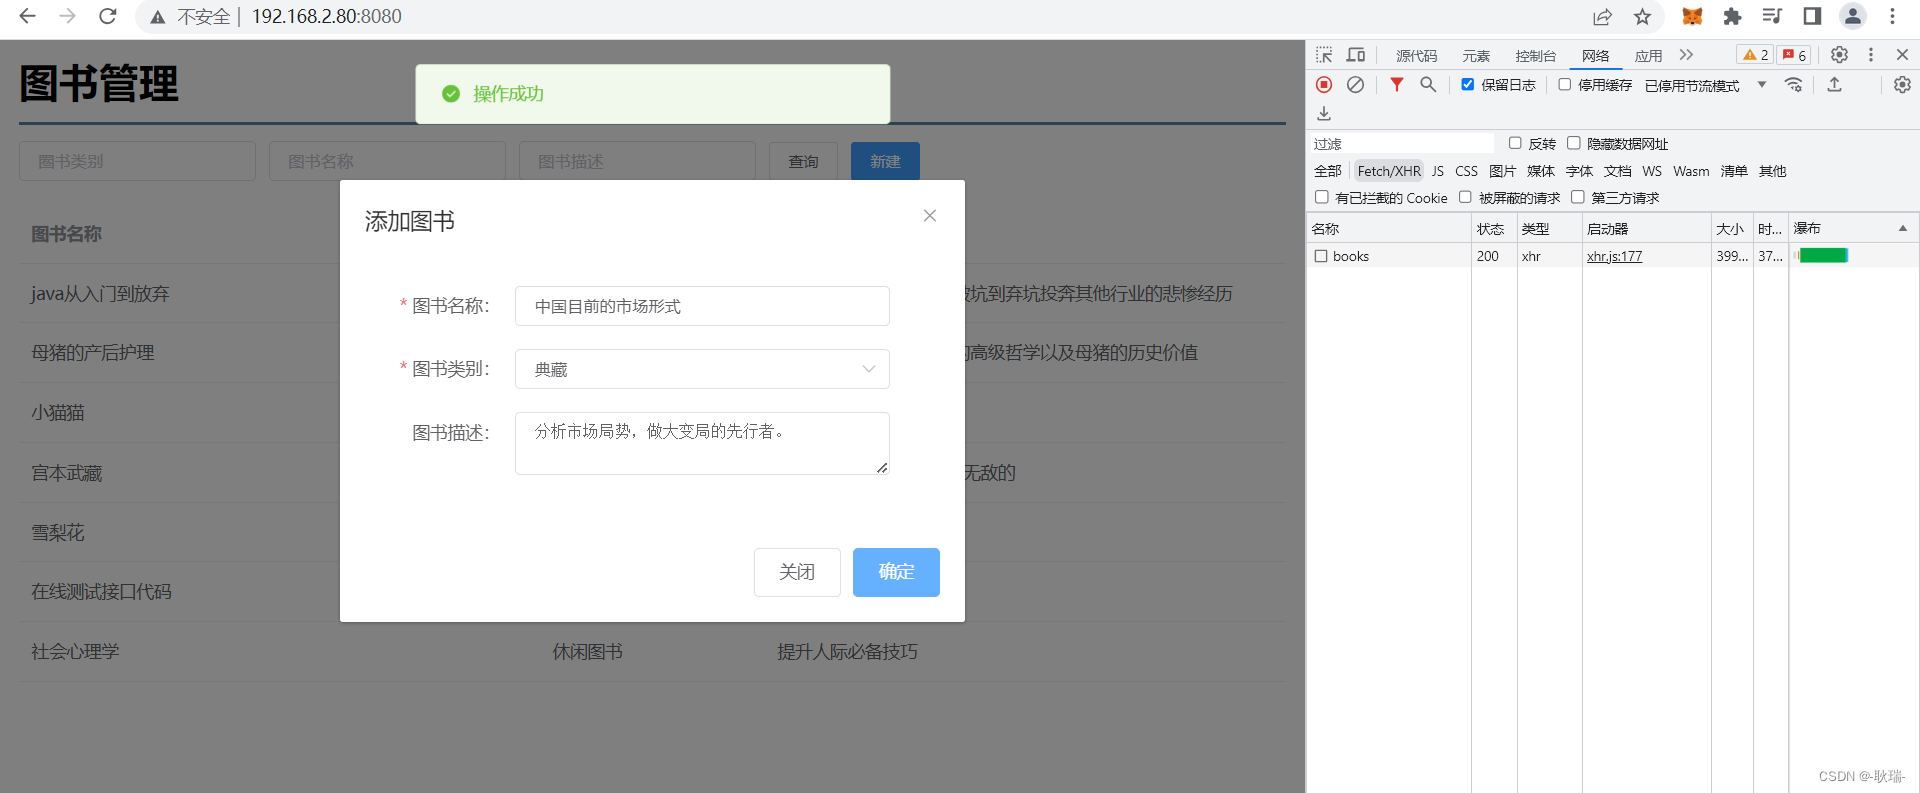Toggle the browser side panel icon
Viewport: 1920px width, 793px height.
(x=1812, y=16)
